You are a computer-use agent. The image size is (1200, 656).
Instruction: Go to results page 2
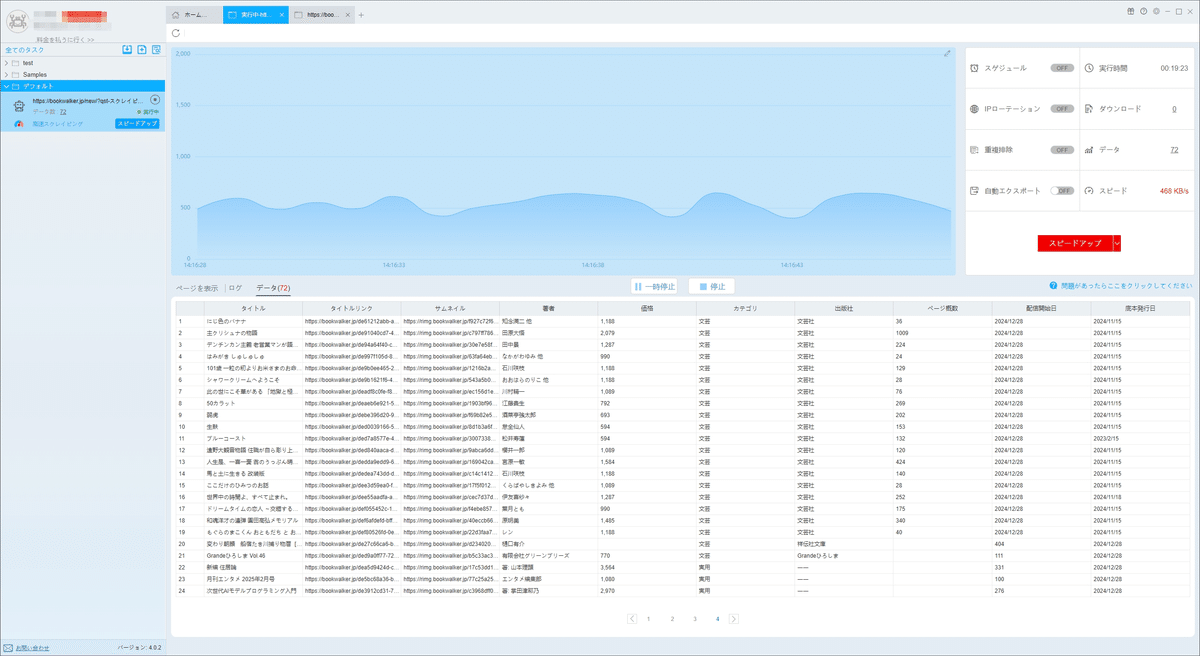pyautogui.click(x=672, y=619)
